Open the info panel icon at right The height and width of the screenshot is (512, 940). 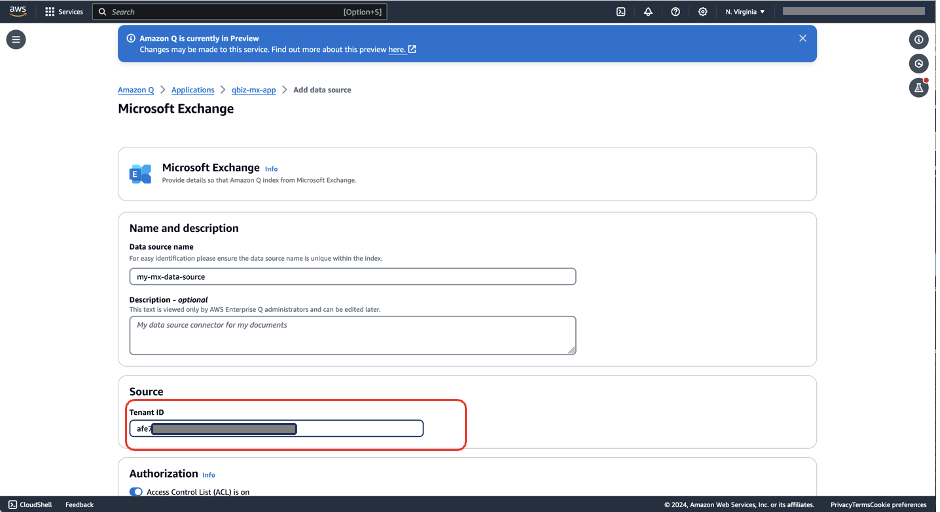(918, 40)
